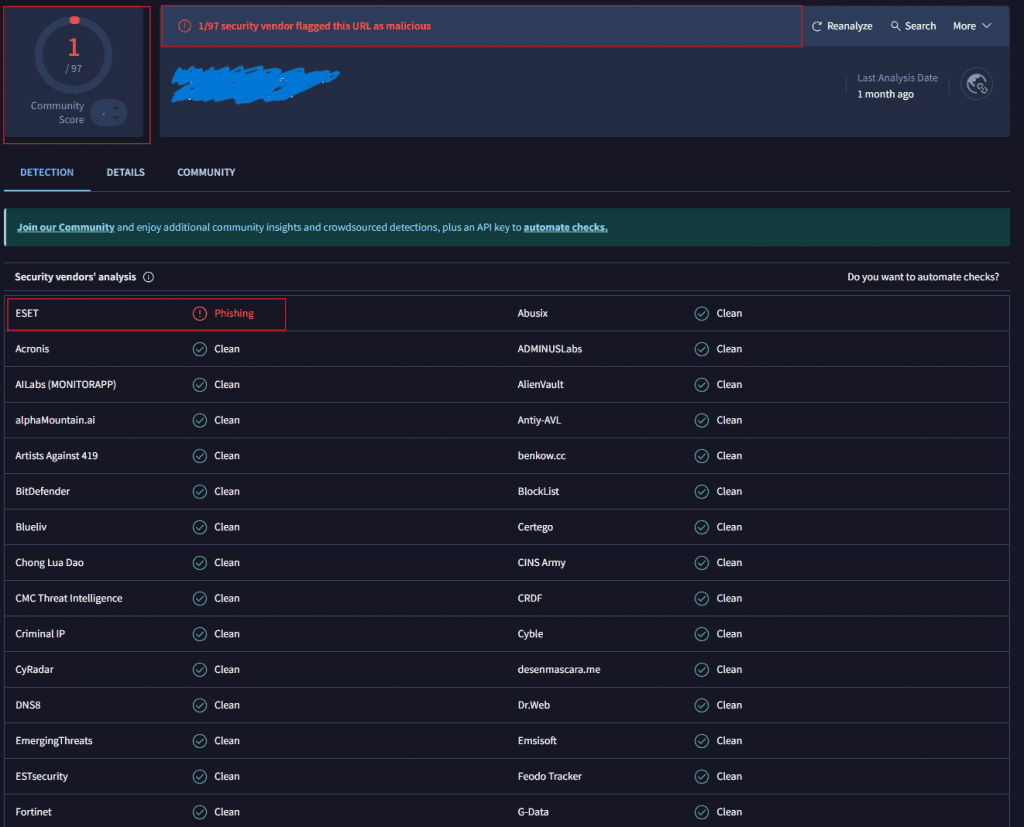Image resolution: width=1024 pixels, height=827 pixels.
Task: Click the Clean check icon for CyRadar
Action: click(200, 670)
